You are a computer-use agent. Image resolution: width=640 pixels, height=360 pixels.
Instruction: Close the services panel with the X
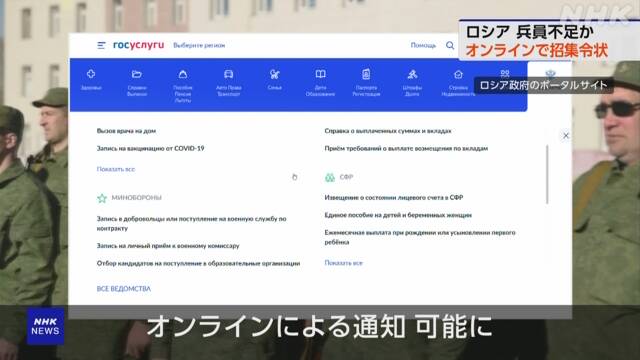click(x=566, y=136)
